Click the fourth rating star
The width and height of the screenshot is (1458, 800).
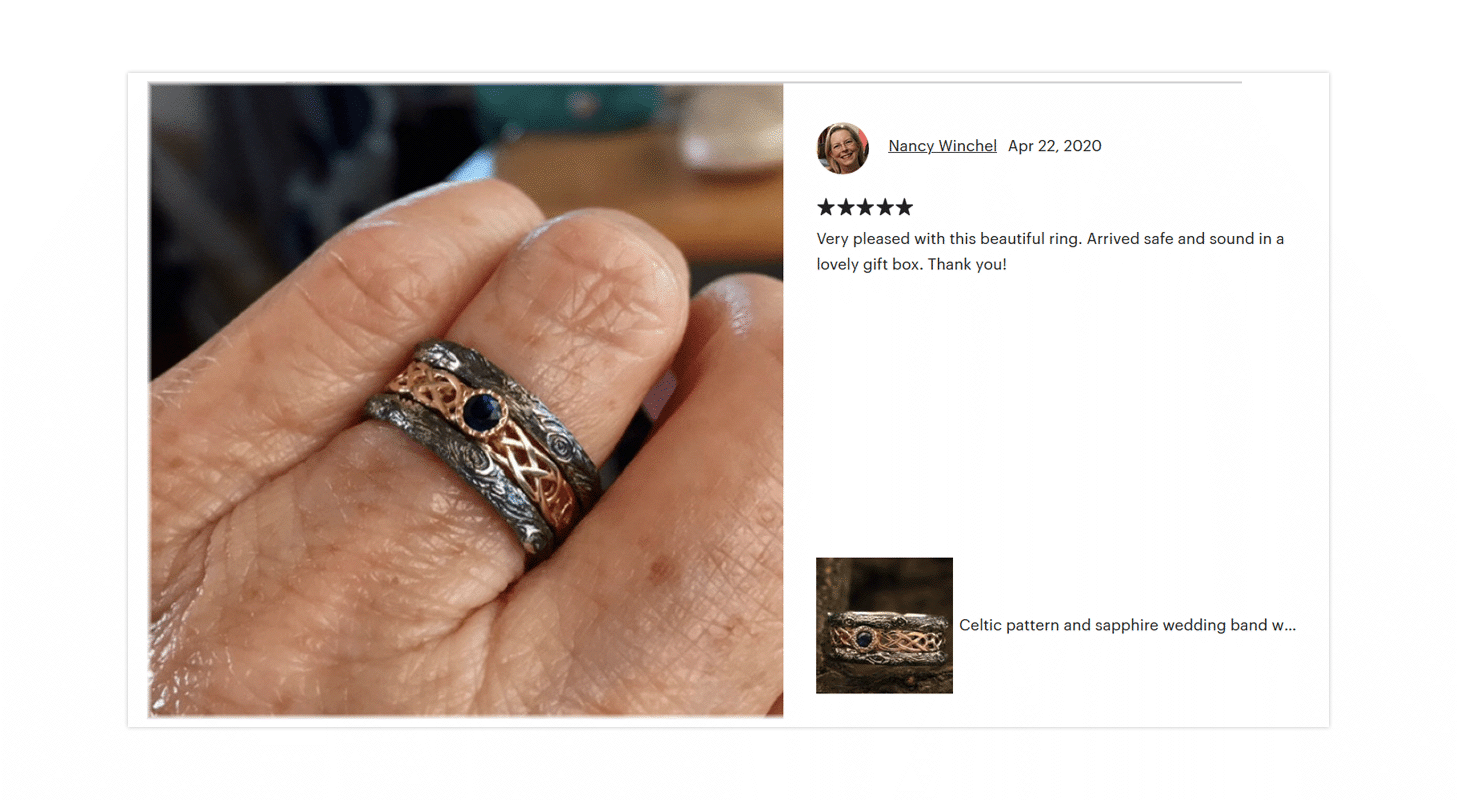(x=884, y=207)
